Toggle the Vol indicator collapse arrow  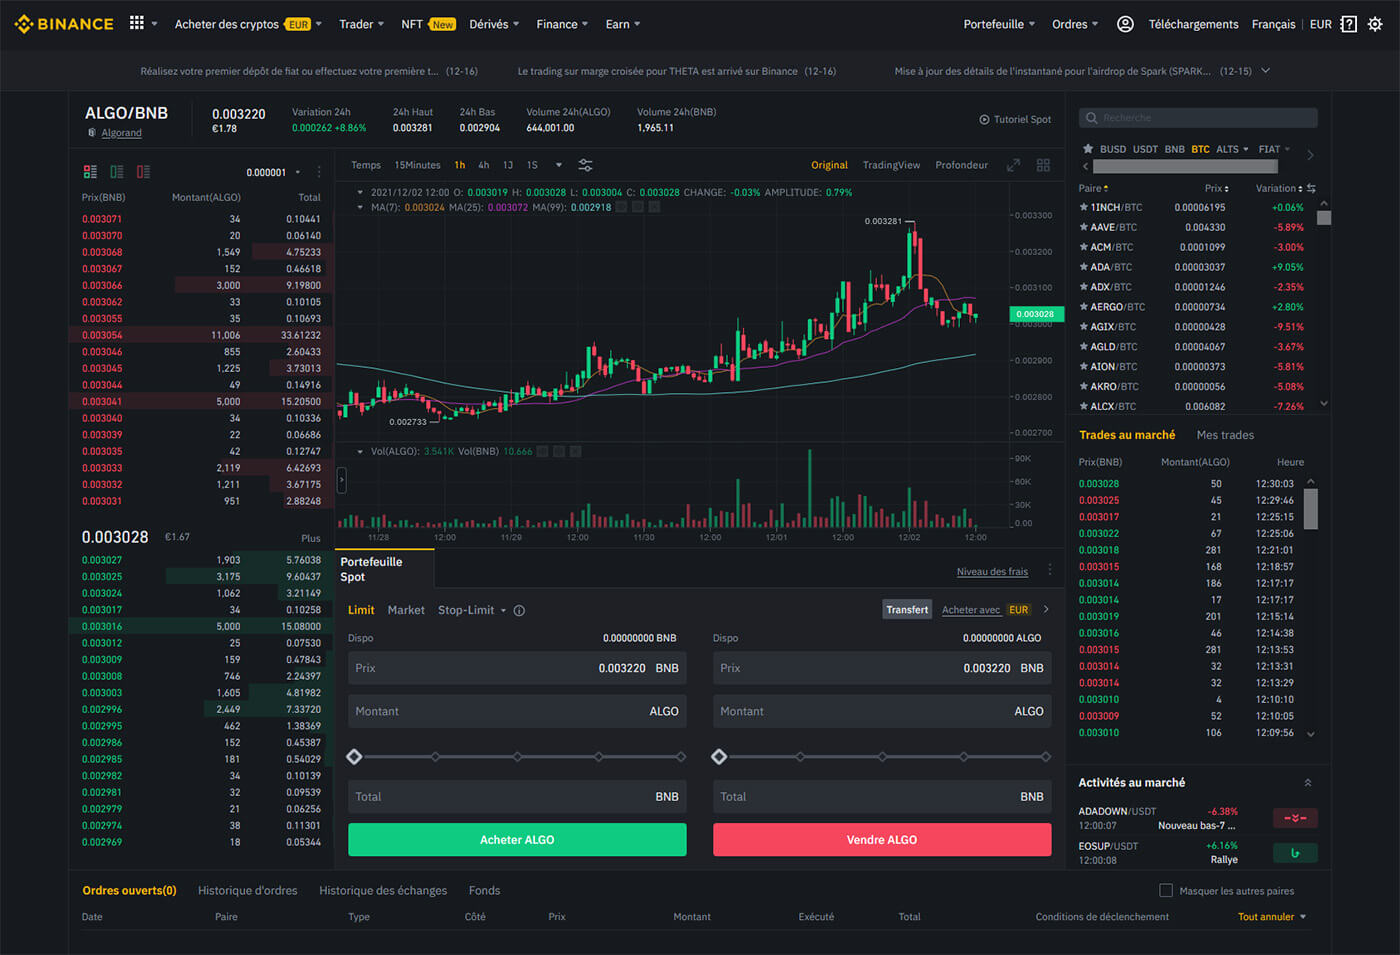(x=360, y=451)
